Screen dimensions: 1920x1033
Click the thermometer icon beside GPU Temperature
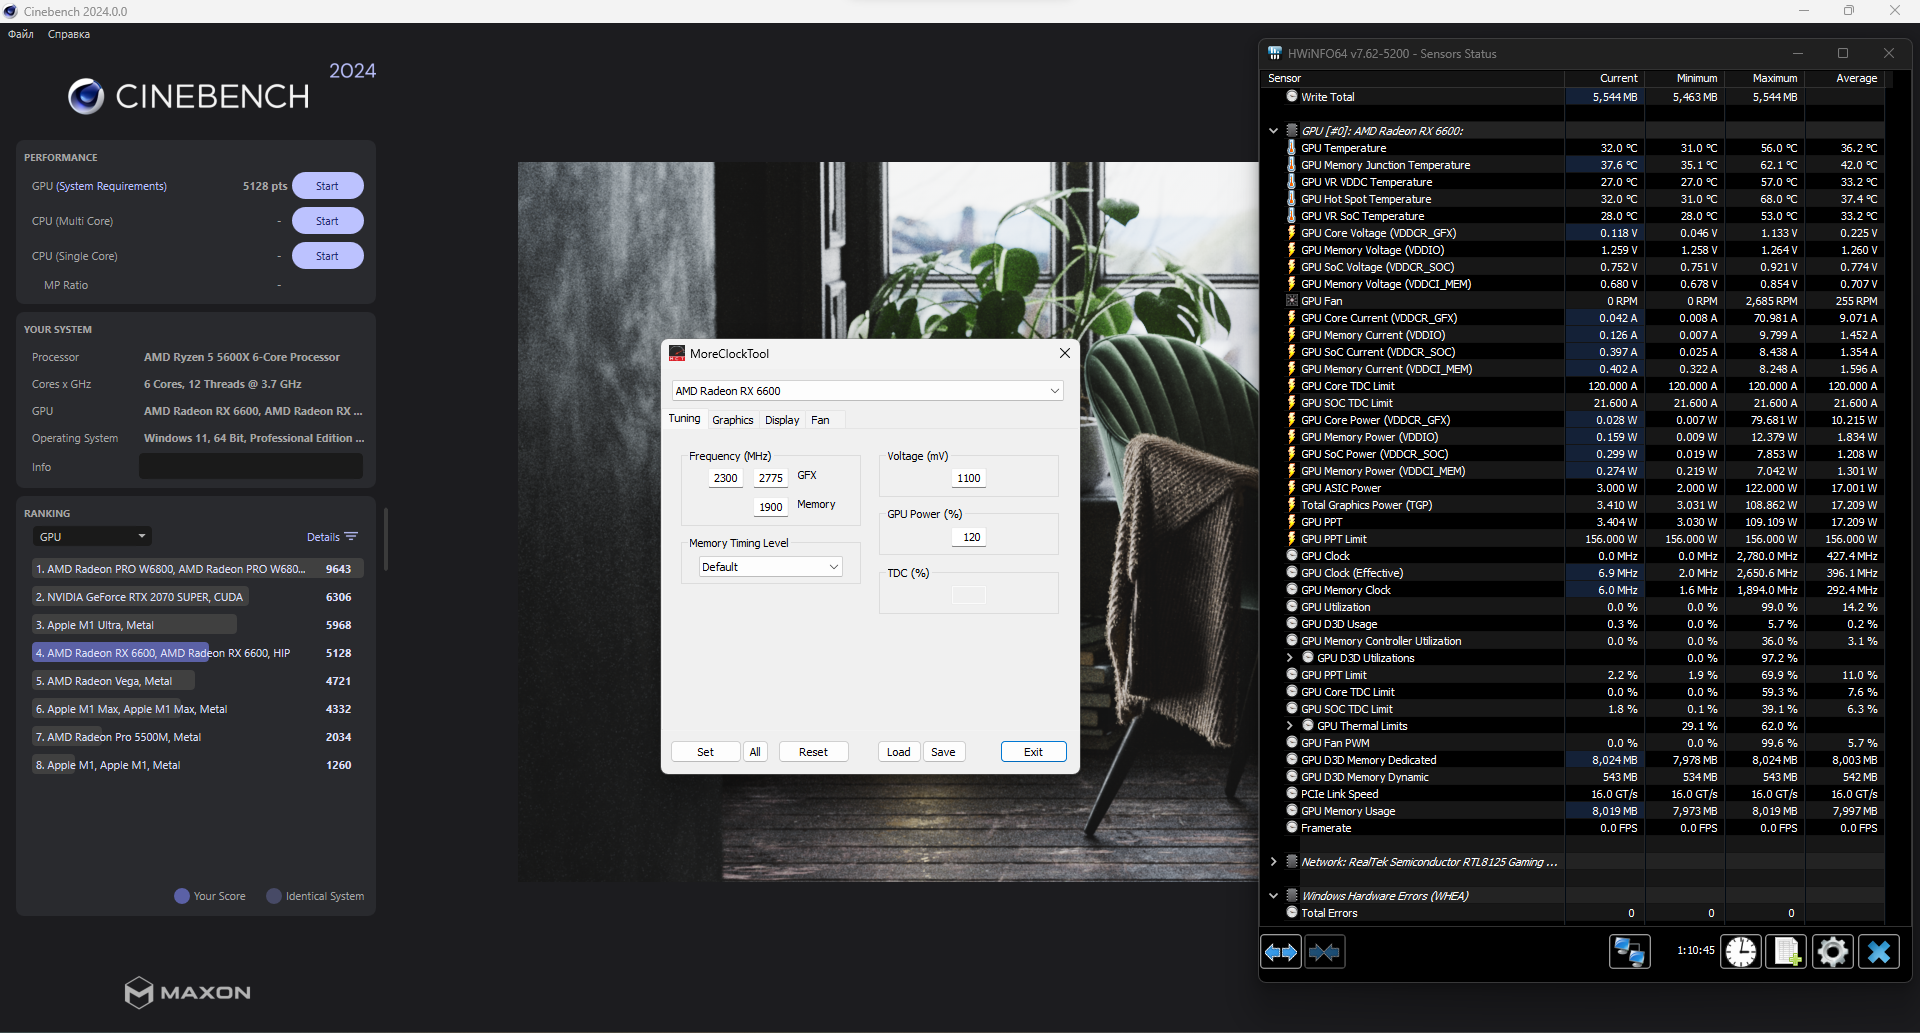pos(1292,148)
